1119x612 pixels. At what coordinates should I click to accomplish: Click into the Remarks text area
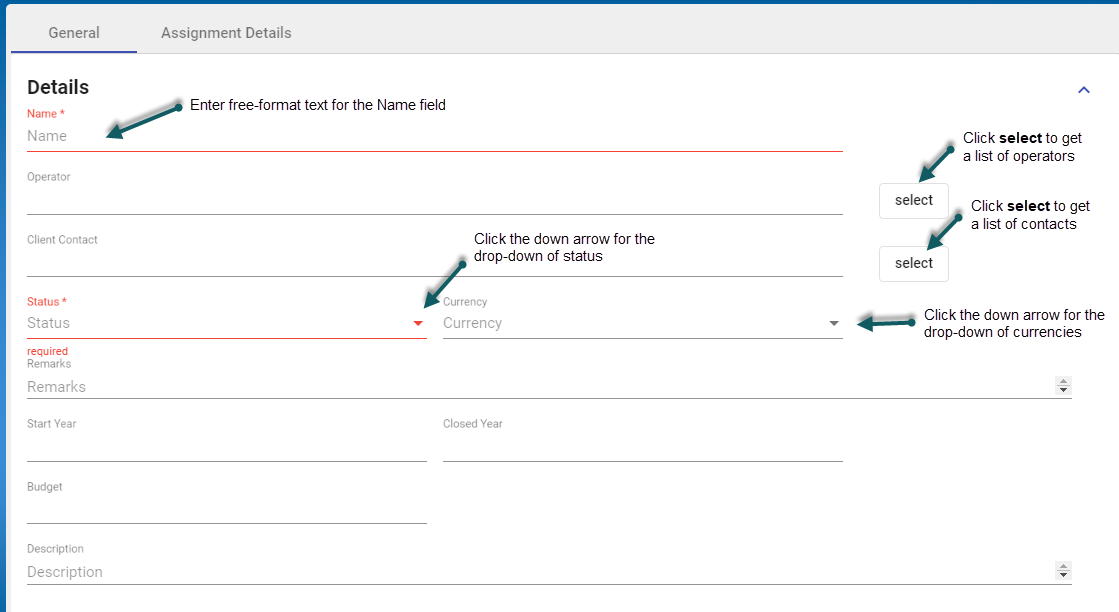click(540, 387)
